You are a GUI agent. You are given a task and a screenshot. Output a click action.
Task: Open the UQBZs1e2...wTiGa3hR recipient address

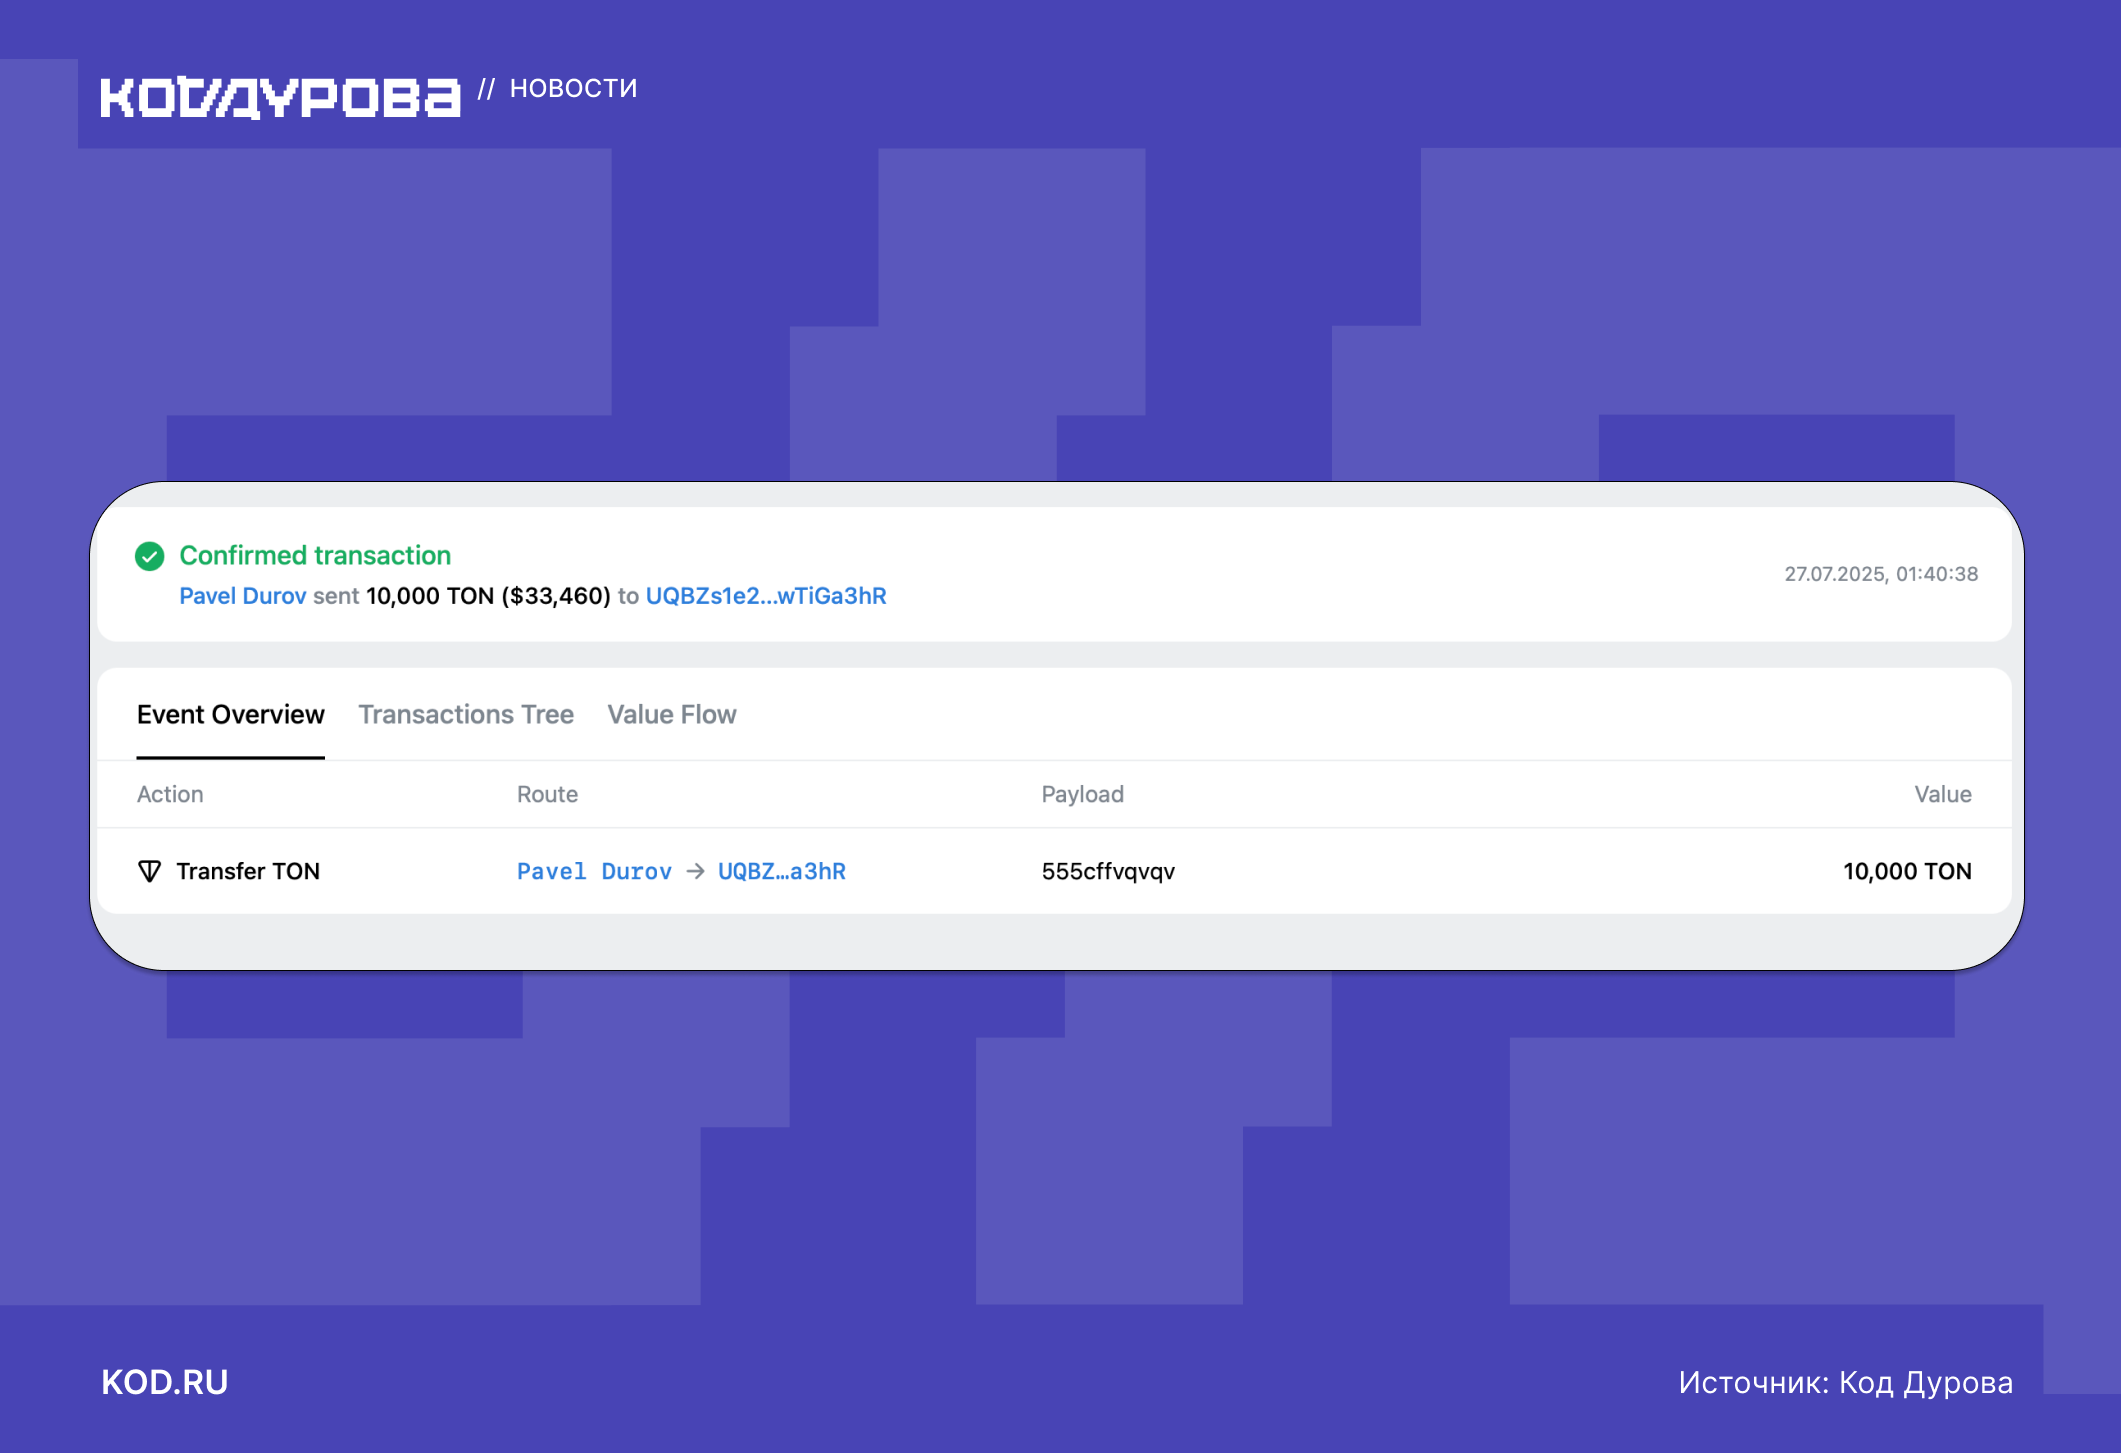point(766,596)
